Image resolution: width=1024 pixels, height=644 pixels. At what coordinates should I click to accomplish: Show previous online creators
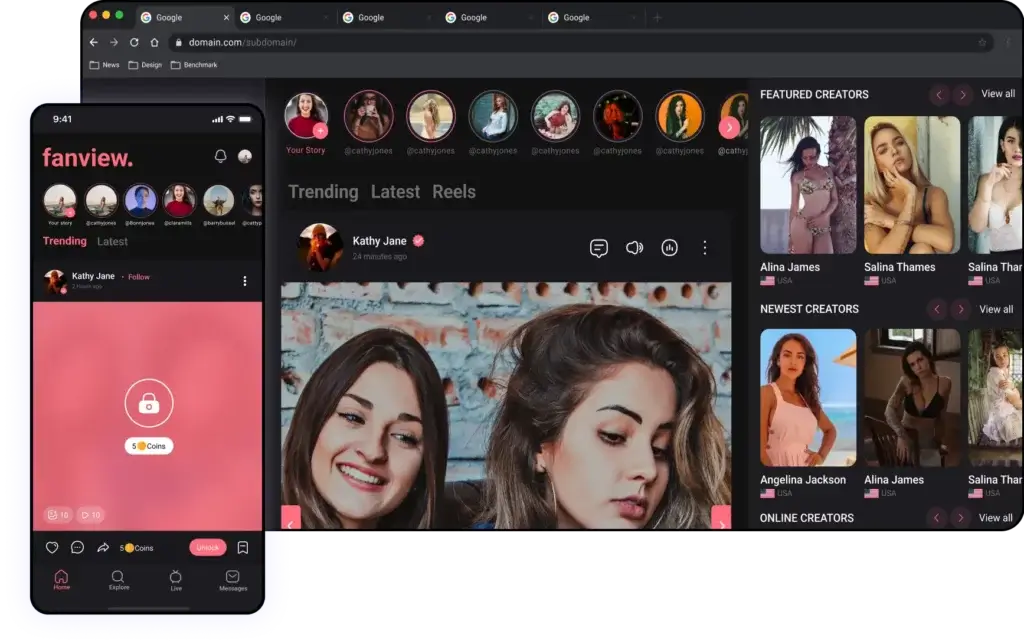(936, 518)
